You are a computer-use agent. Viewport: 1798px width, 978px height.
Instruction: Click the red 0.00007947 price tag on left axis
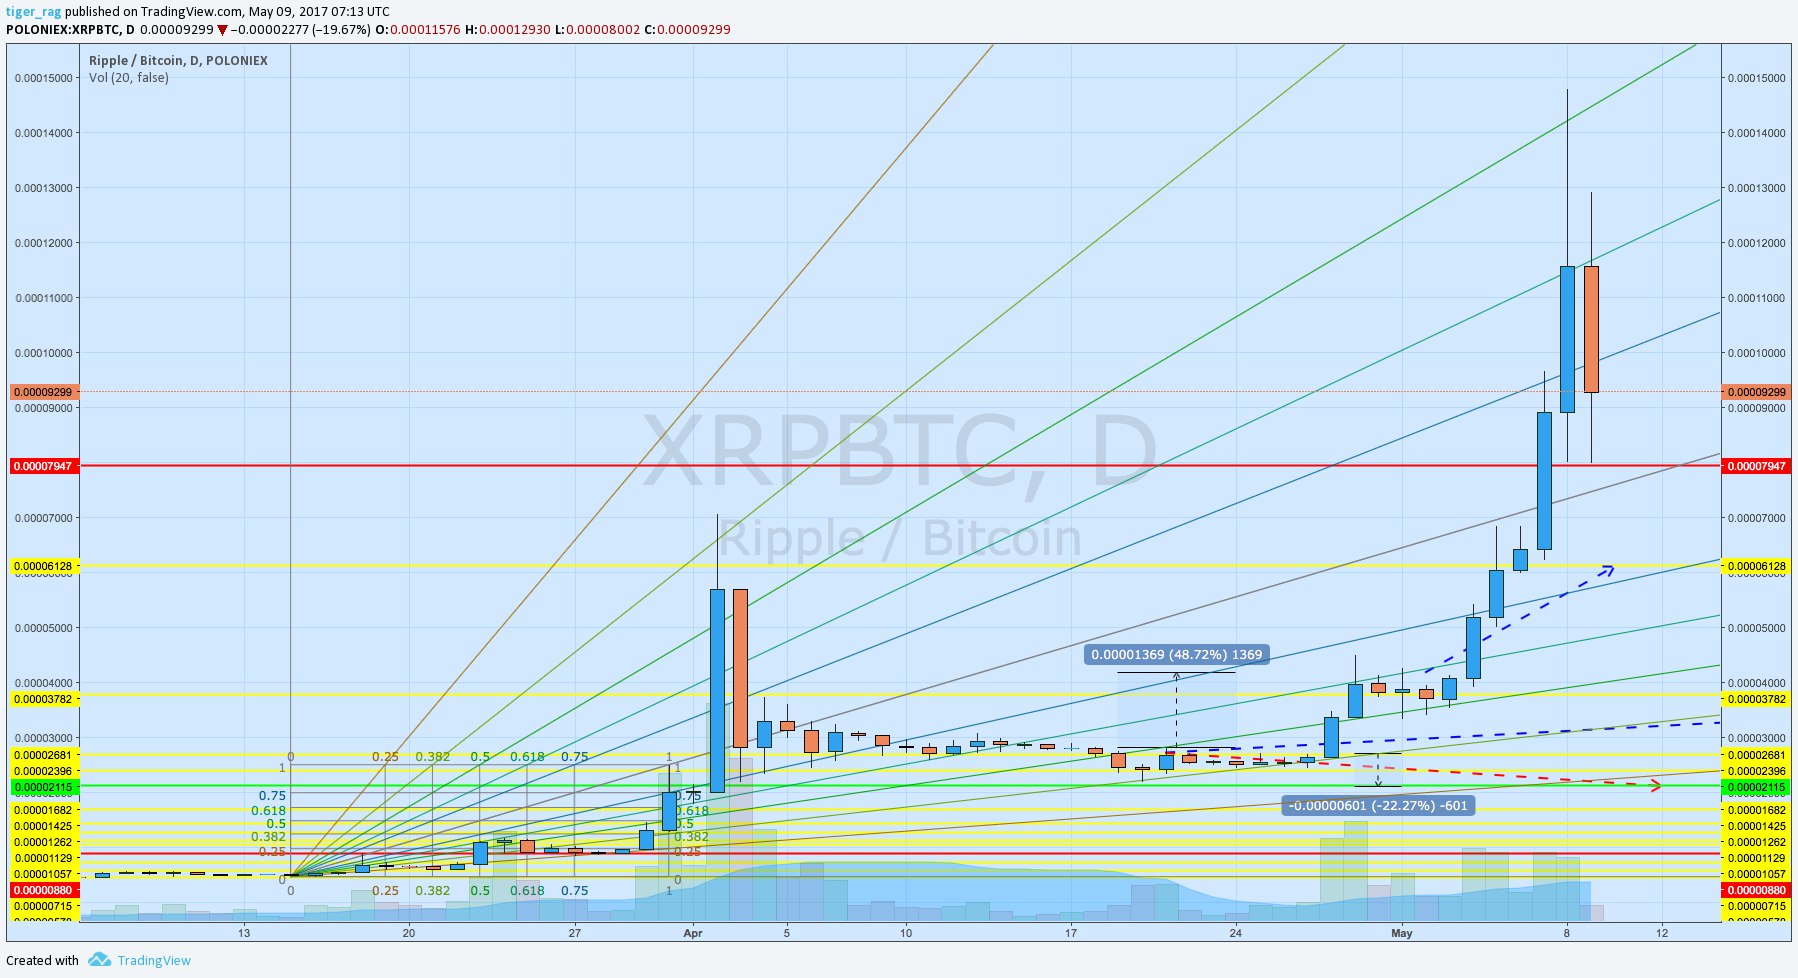[44, 466]
